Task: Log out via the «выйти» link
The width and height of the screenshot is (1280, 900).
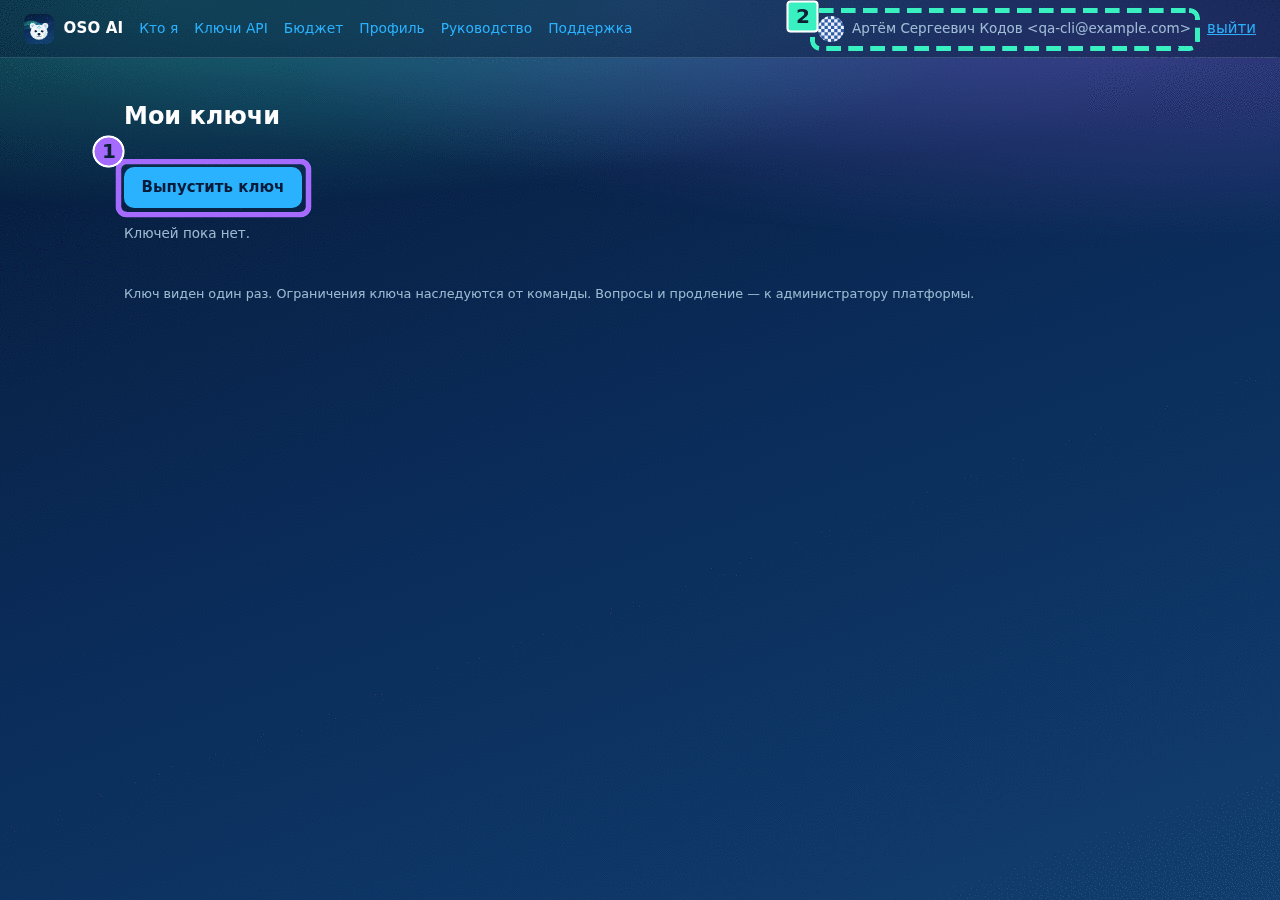Action: [x=1231, y=28]
